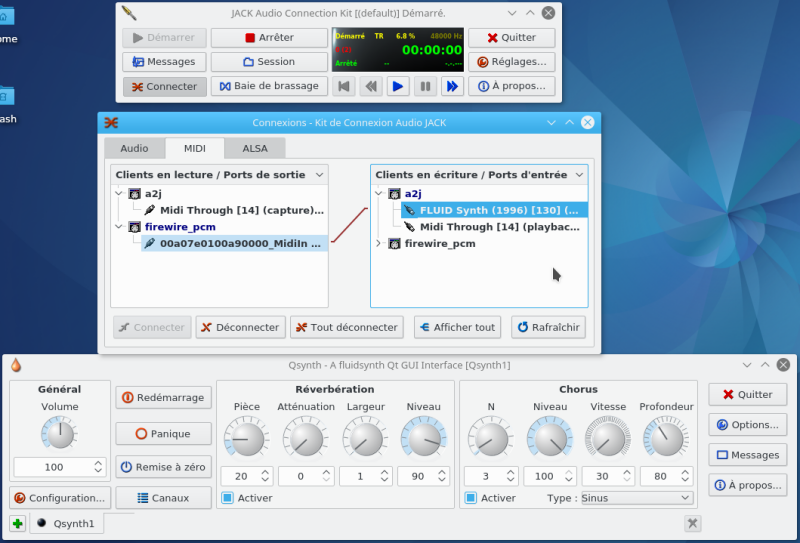Select the MIDI tab
This screenshot has height=543, width=800.
pos(194,149)
